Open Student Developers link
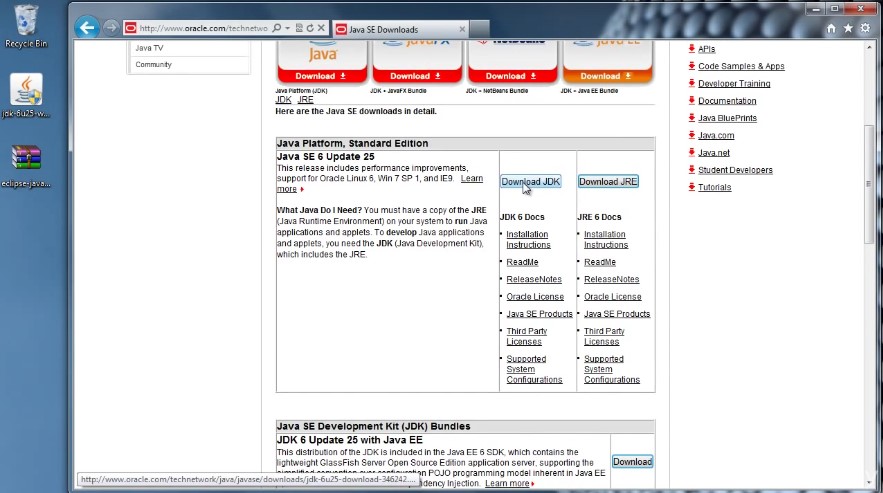The width and height of the screenshot is (883, 493). [735, 170]
